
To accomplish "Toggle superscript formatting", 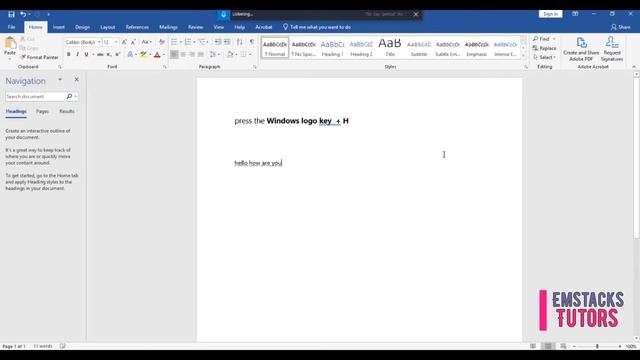I will tap(118, 54).
